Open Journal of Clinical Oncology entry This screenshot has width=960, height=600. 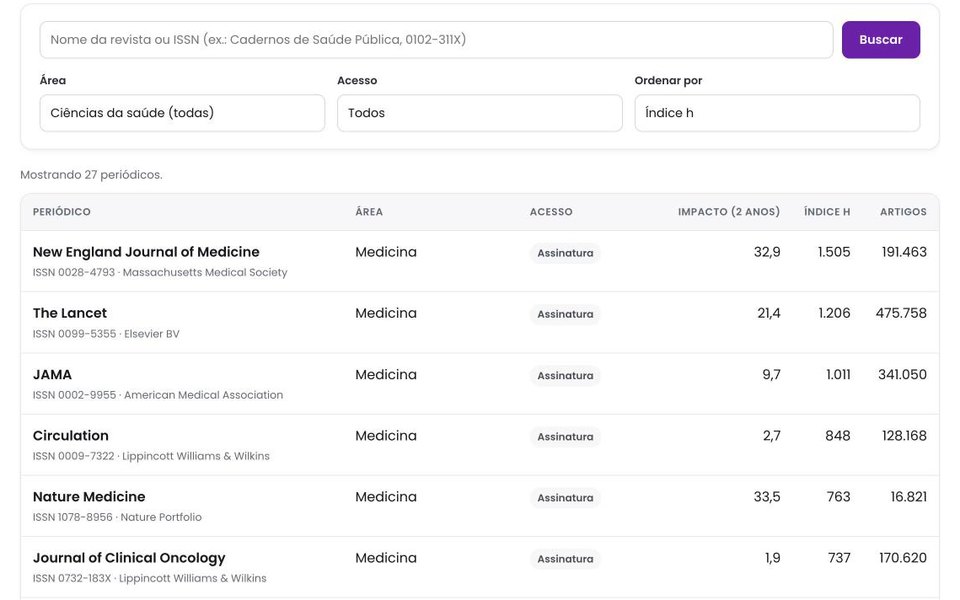pos(129,558)
